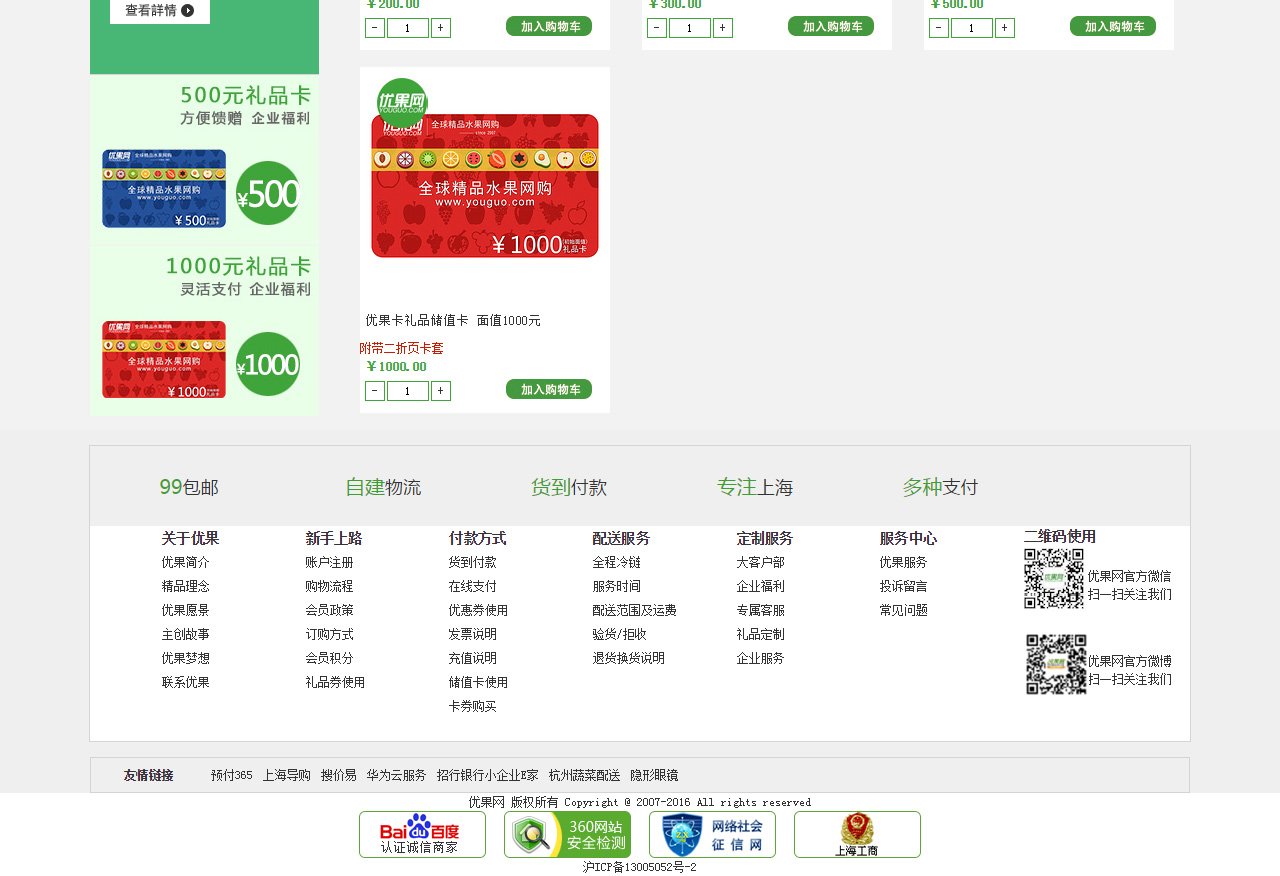Image resolution: width=1280 pixels, height=876 pixels.
Task: Open the 全程冷链 delivery service link
Action: (616, 563)
